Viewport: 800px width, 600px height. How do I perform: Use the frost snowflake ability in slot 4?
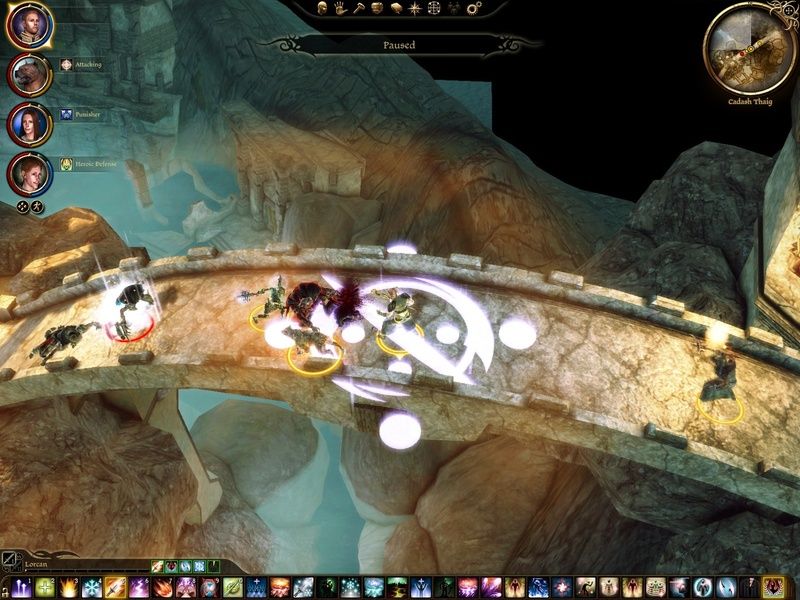click(92, 587)
